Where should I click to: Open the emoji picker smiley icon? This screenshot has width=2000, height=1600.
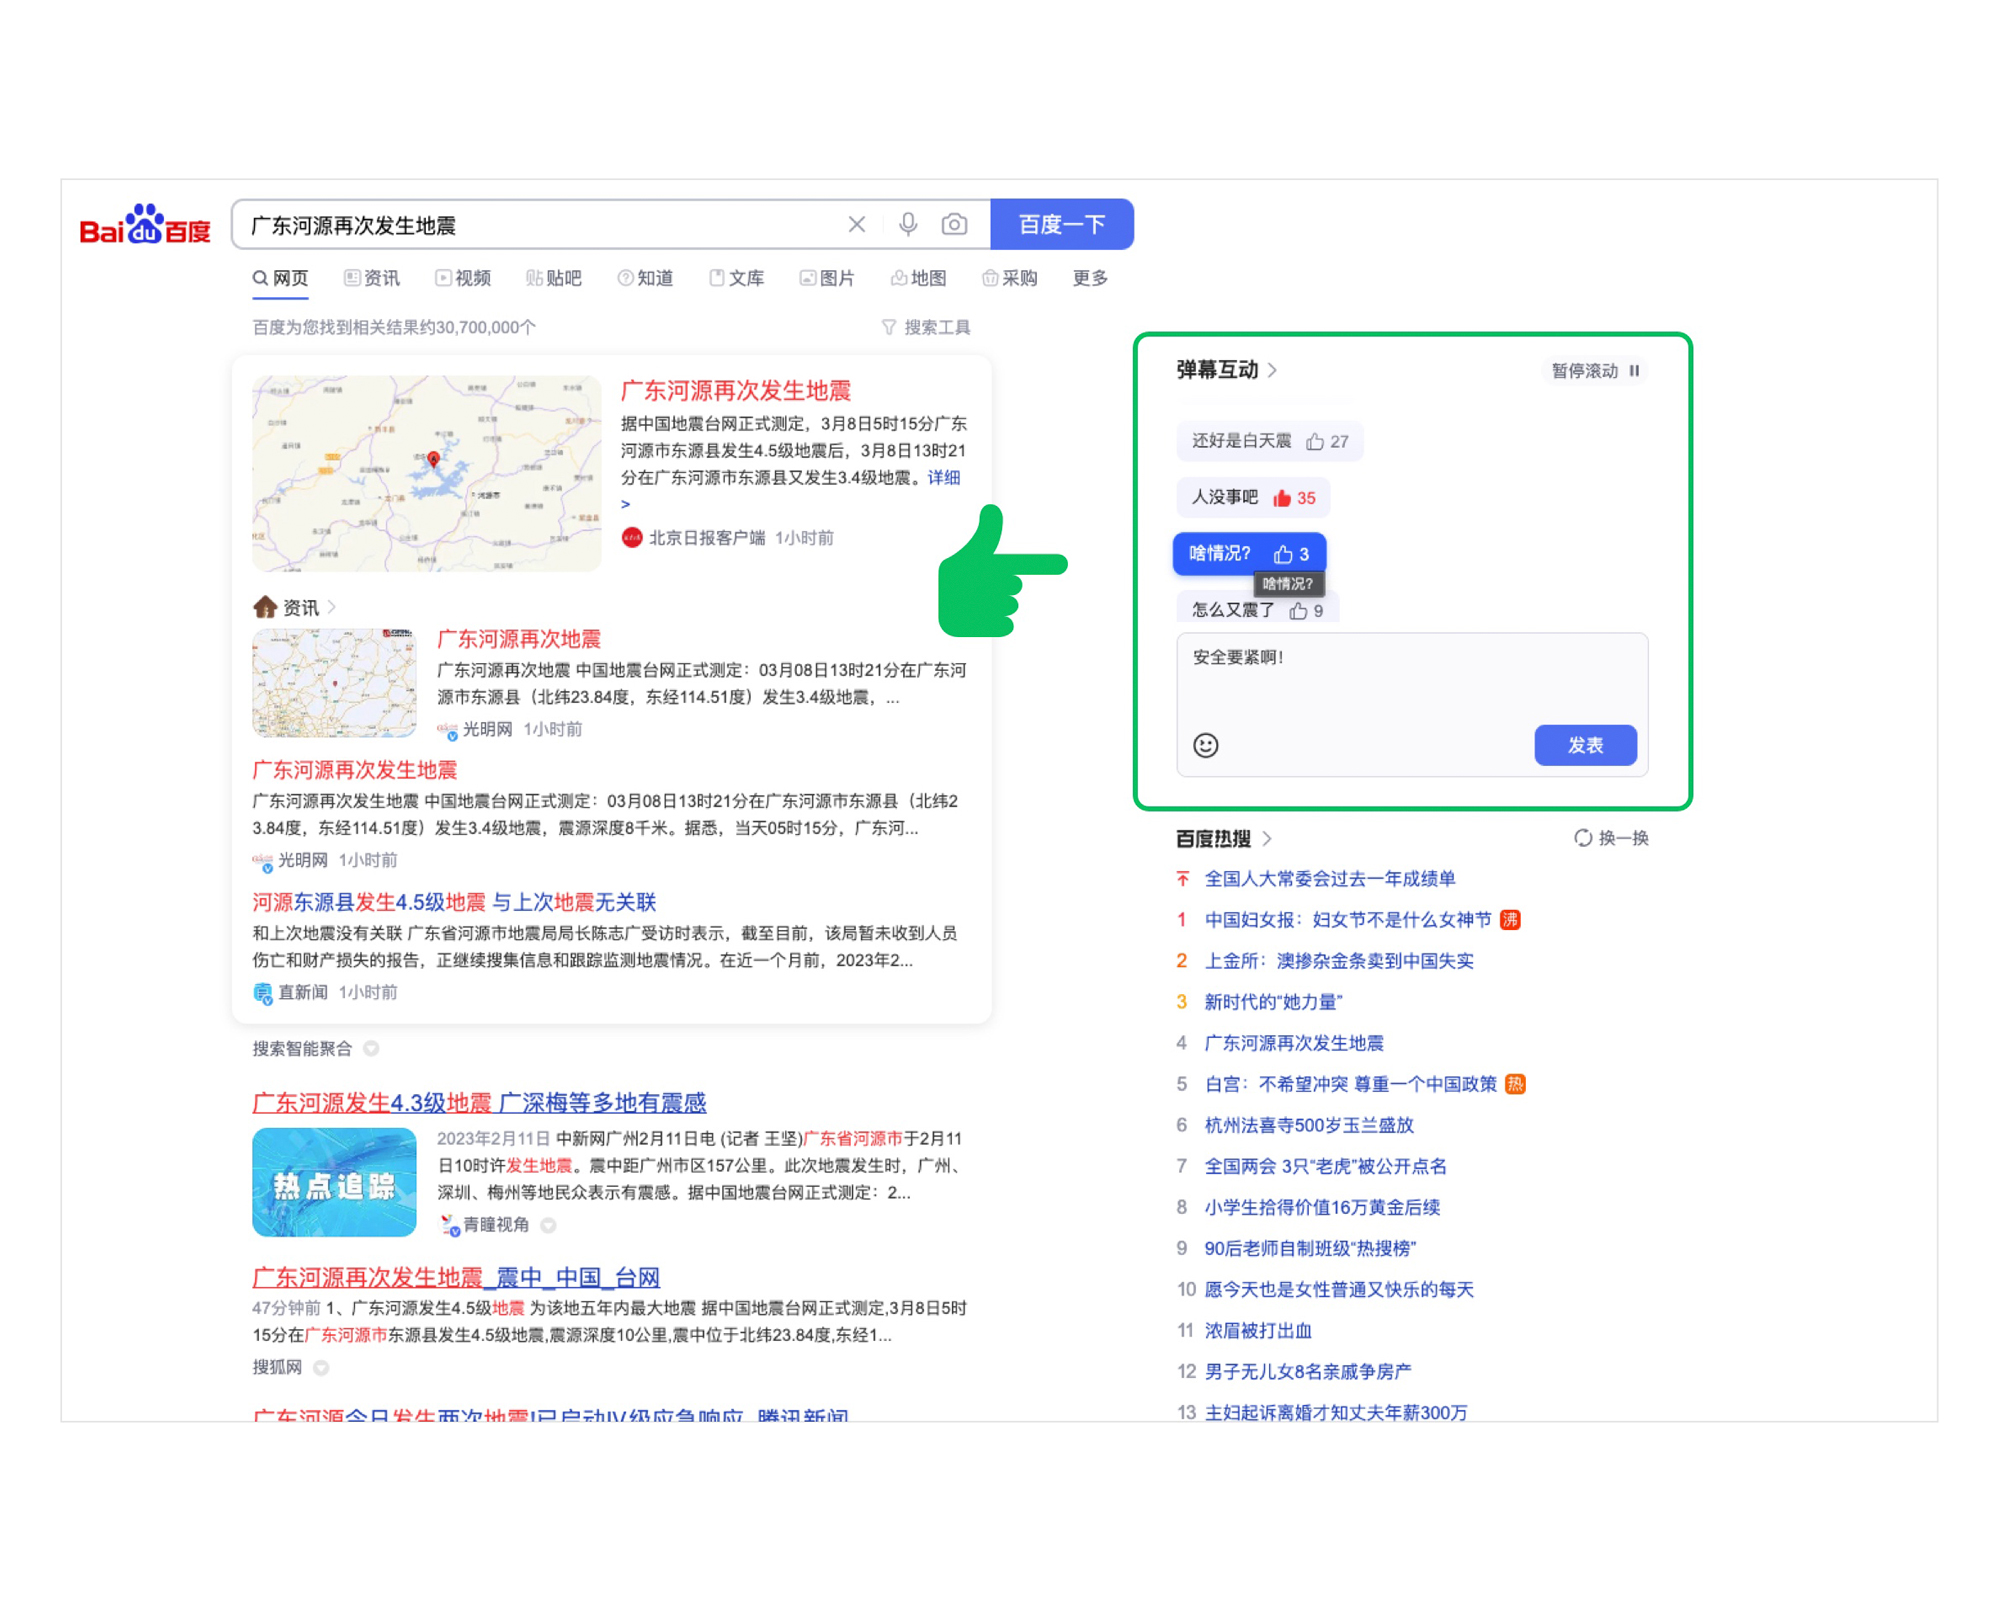click(x=1205, y=746)
